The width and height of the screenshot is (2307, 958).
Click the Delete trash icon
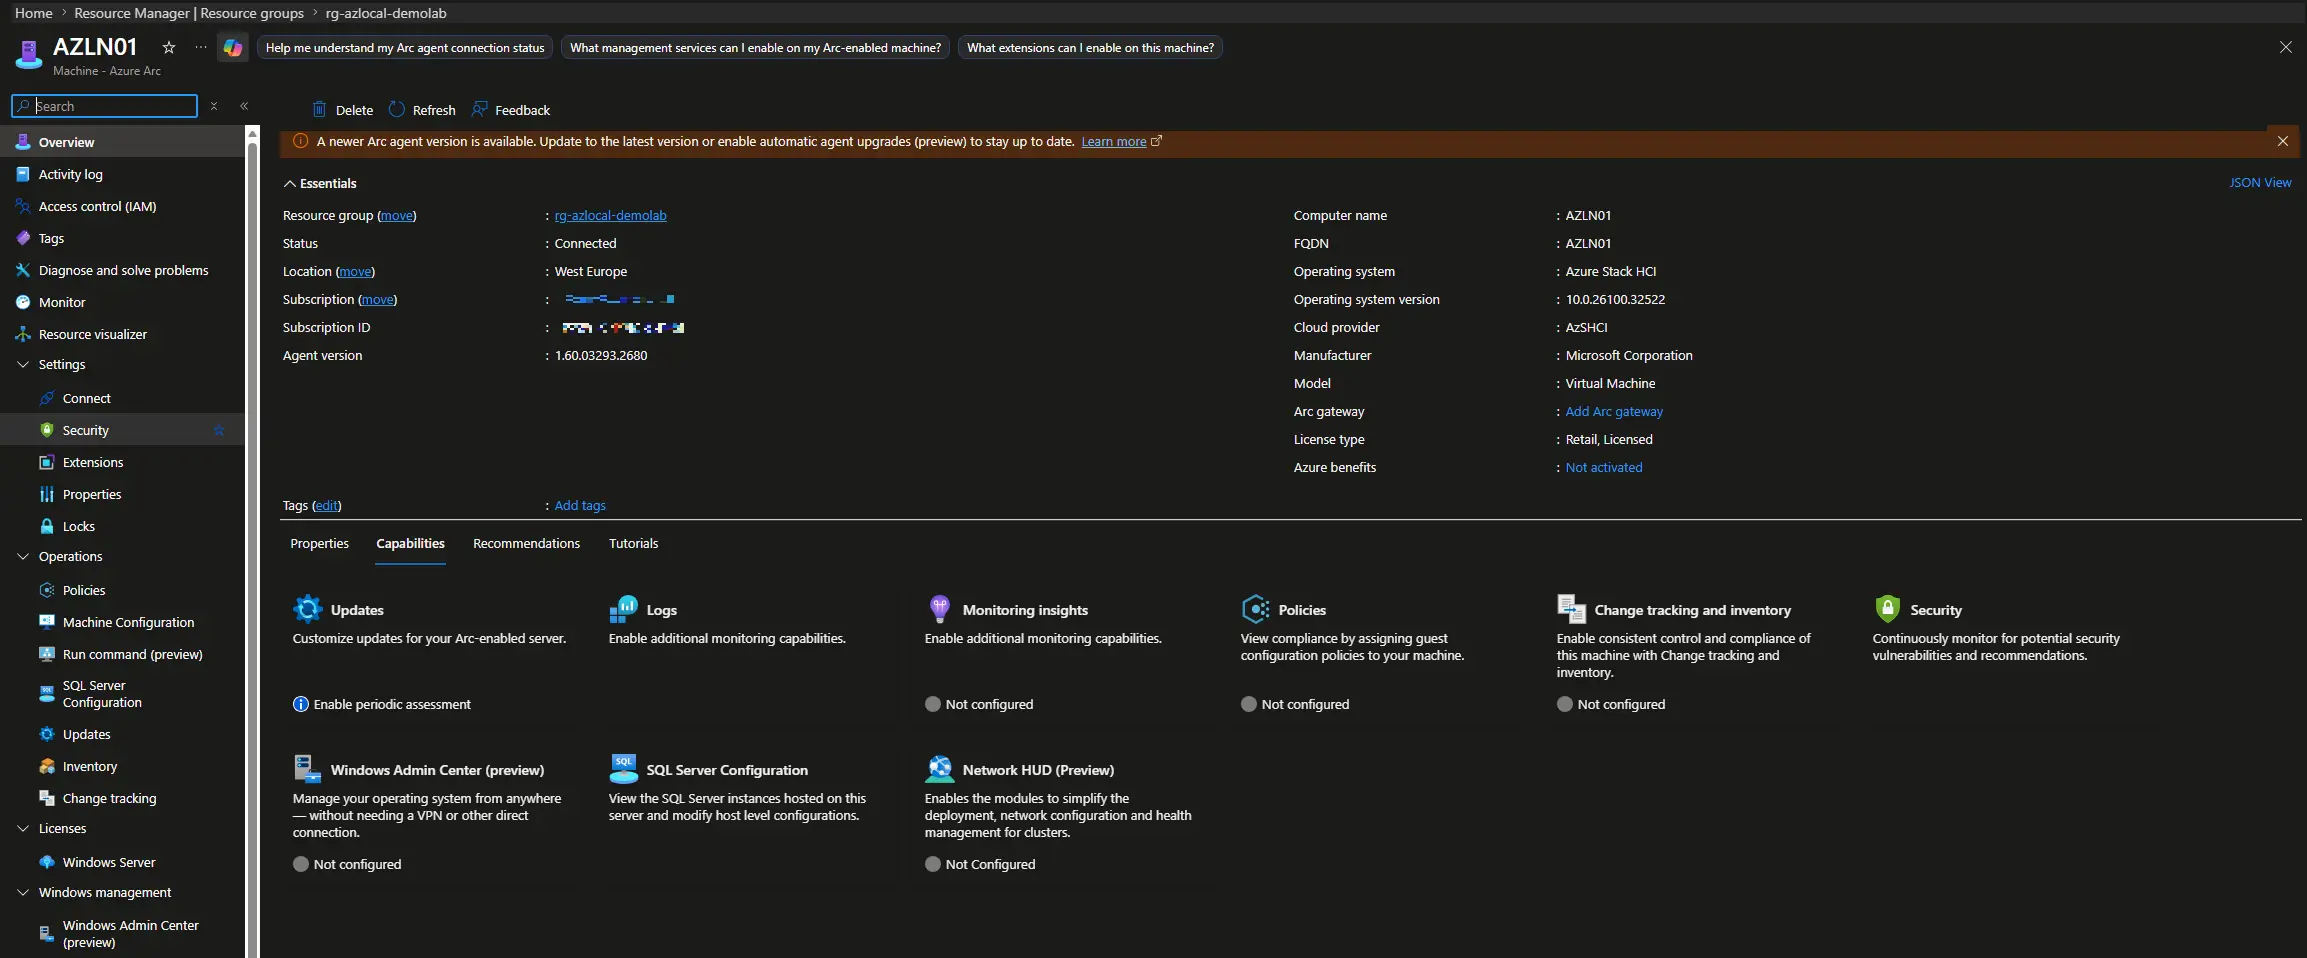[319, 110]
